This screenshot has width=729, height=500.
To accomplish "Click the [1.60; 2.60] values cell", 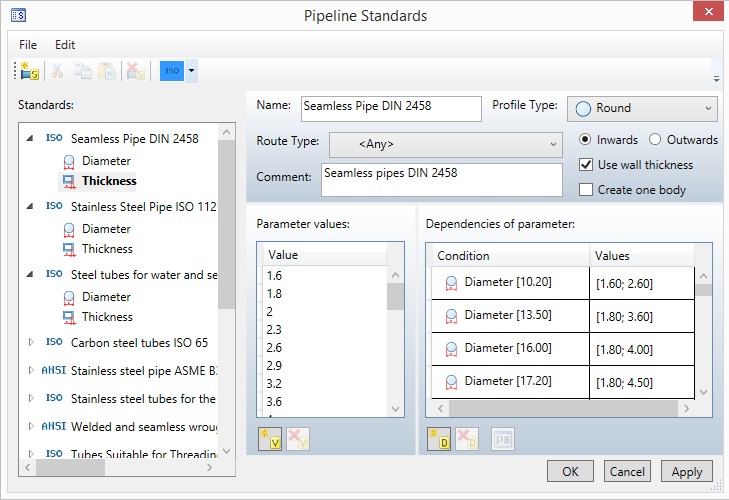I will 642,283.
